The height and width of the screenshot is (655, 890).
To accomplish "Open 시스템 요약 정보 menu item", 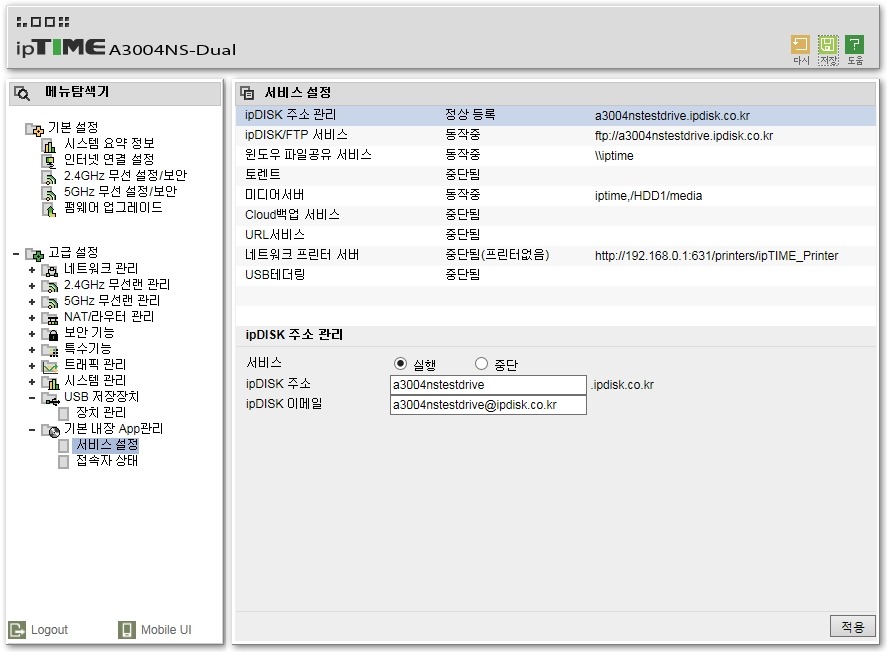I will coord(109,144).
